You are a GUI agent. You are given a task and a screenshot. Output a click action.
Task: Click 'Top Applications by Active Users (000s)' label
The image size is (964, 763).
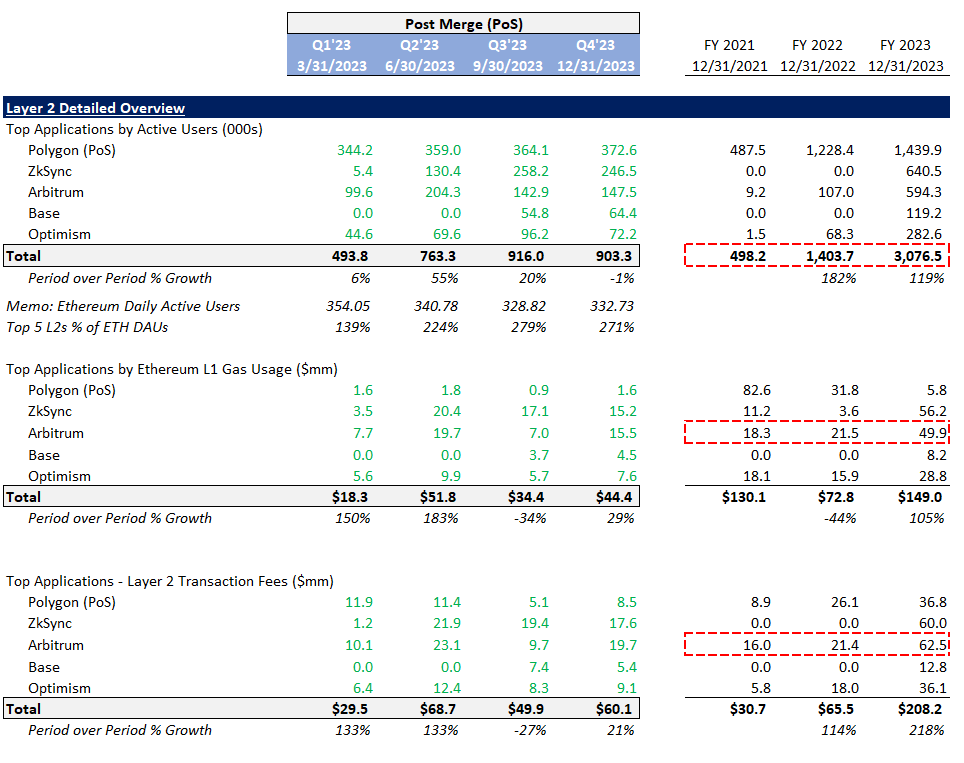135,130
